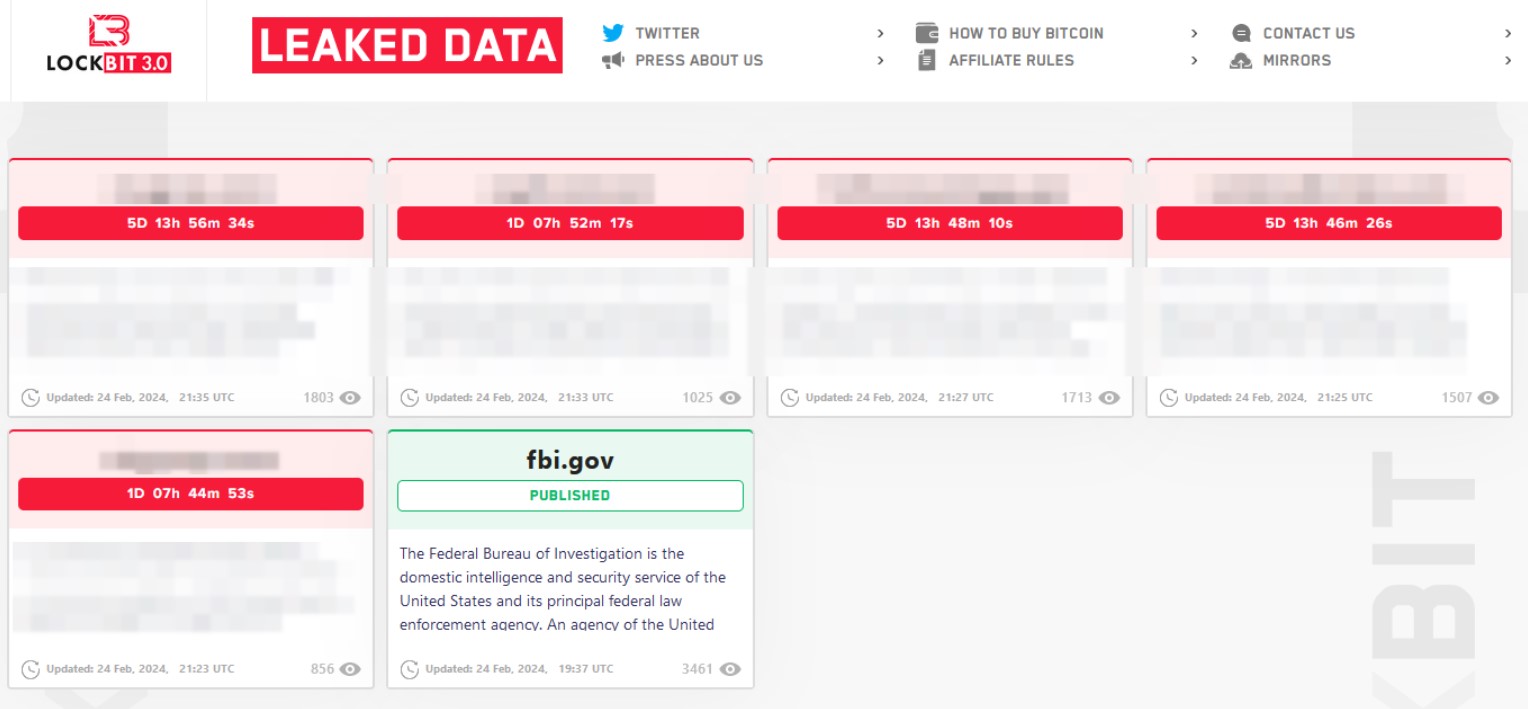Image resolution: width=1528 pixels, height=709 pixels.
Task: Click the Mirrors cloud icon
Action: coord(1241,61)
